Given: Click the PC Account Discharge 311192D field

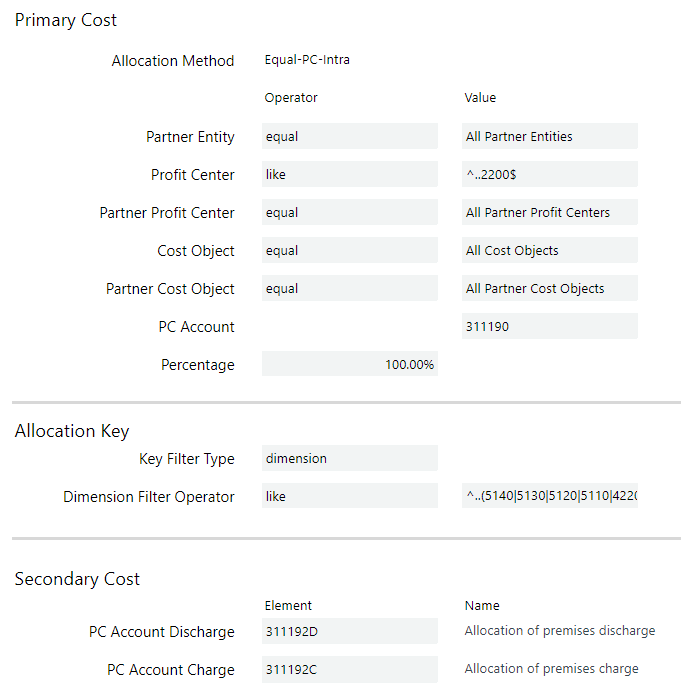Looking at the screenshot, I should (x=349, y=632).
